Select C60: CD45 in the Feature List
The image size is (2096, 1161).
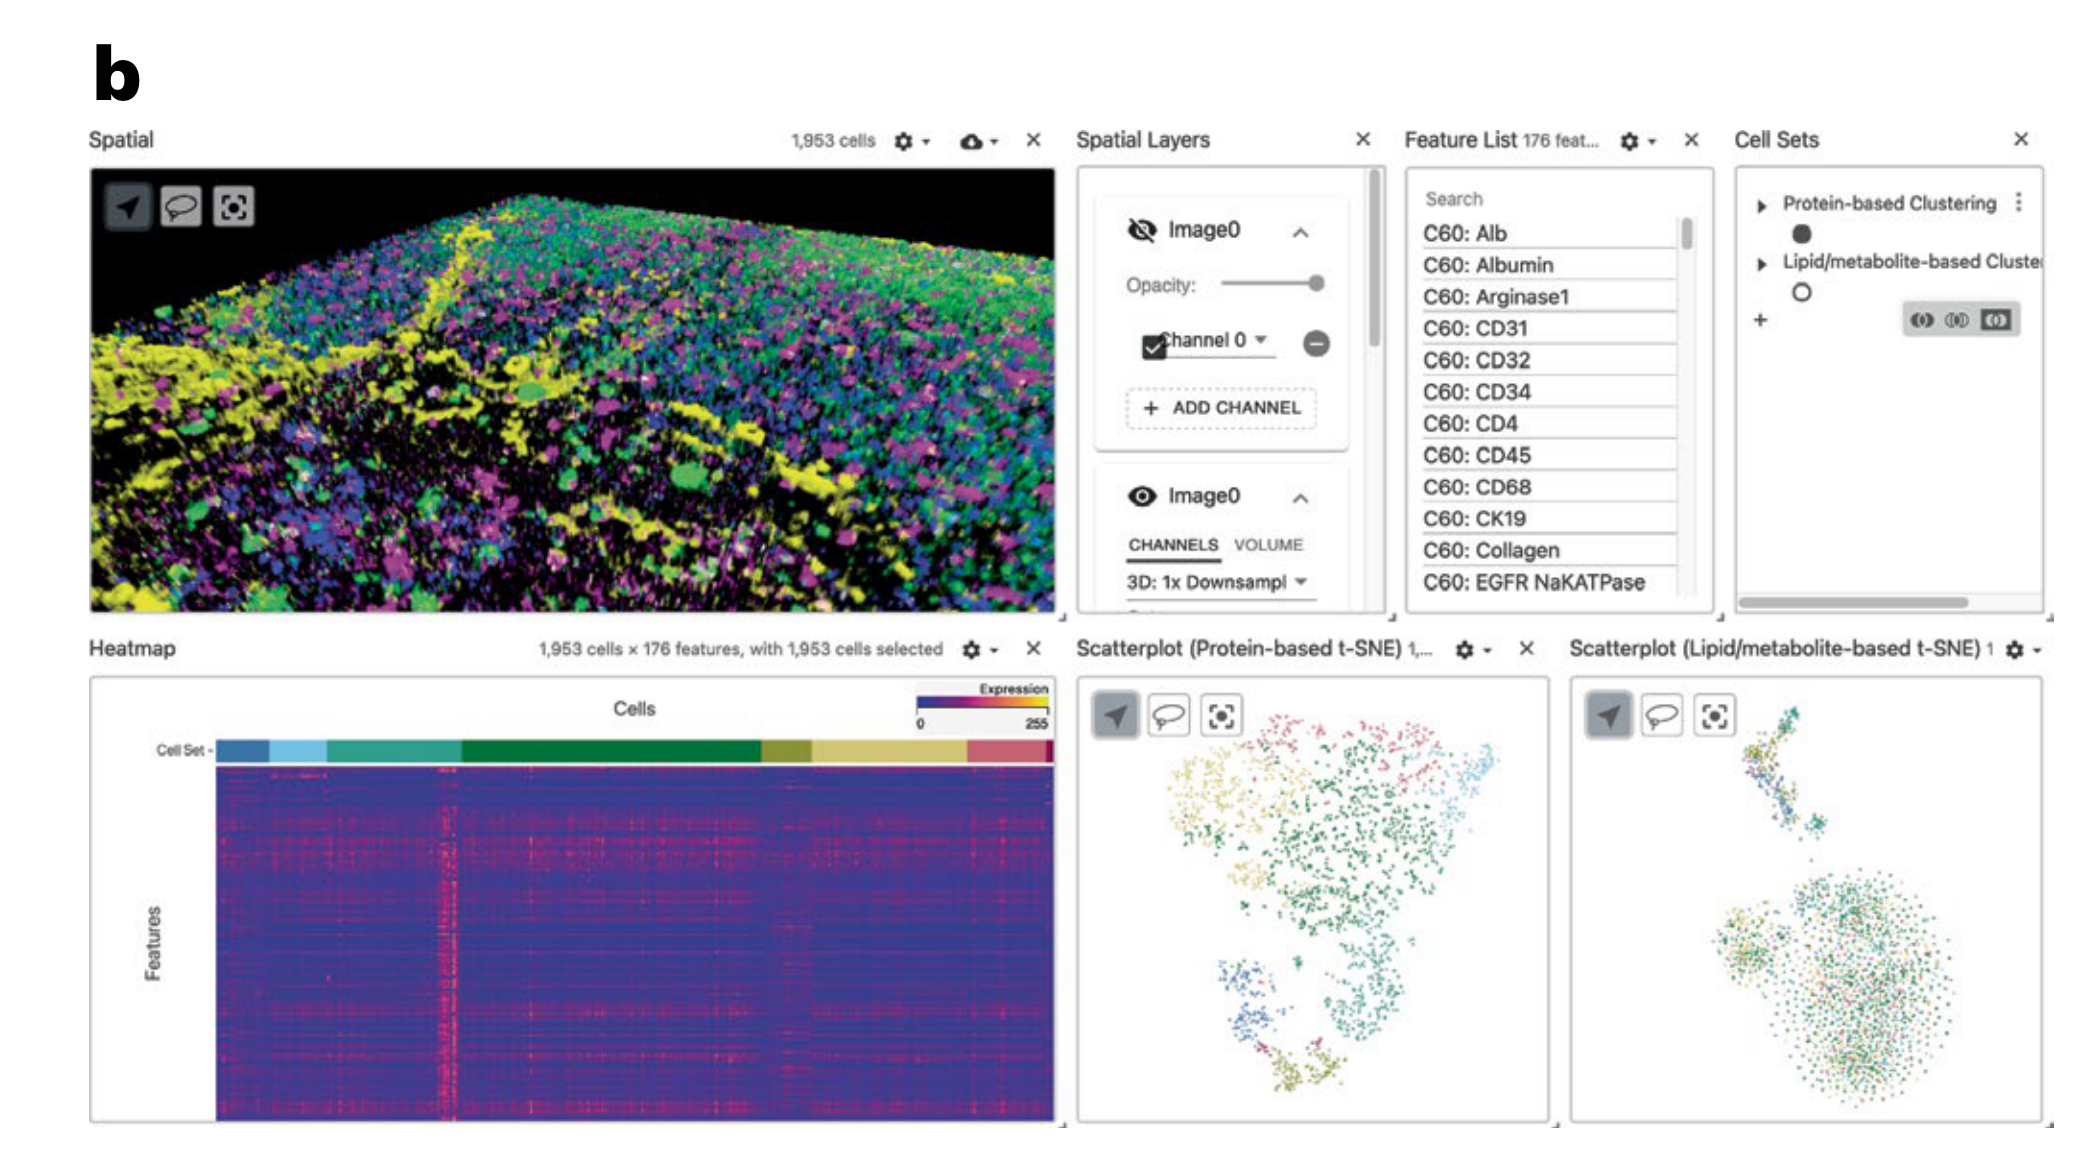[1476, 455]
